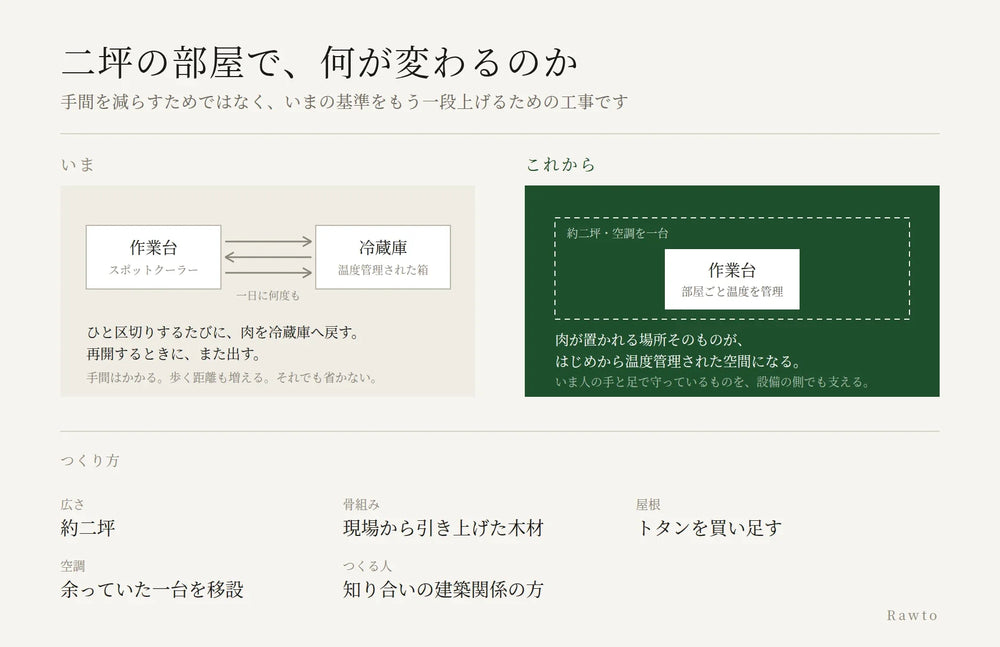Viewport: 1000px width, 647px height.
Task: Click the 骨組み label
Action: coord(361,505)
